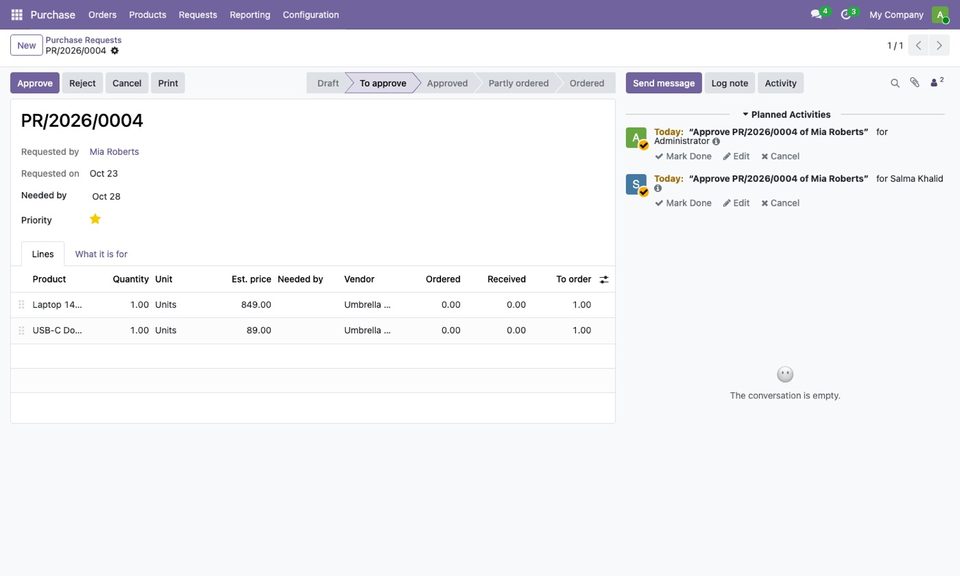
Task: Go to next record arrow
Action: (x=939, y=45)
